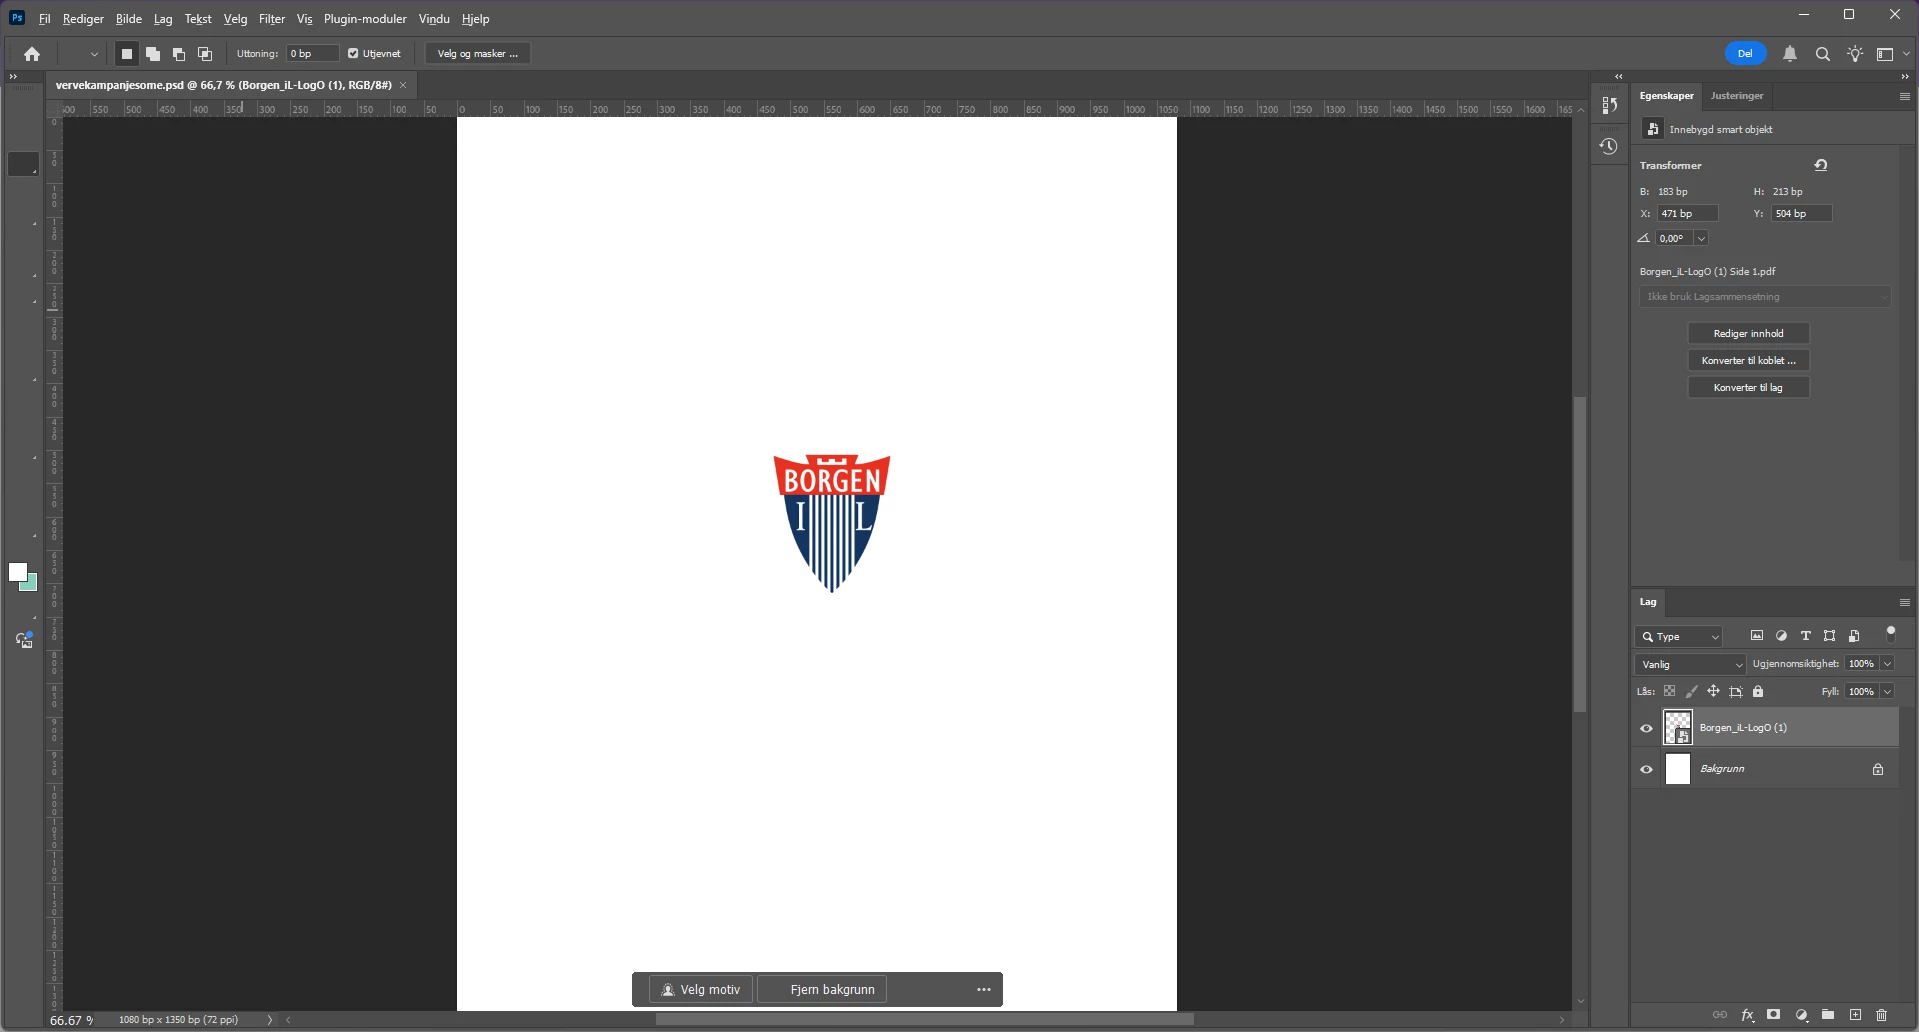
Task: Open the layer filter Type dropdown
Action: coord(1680,637)
